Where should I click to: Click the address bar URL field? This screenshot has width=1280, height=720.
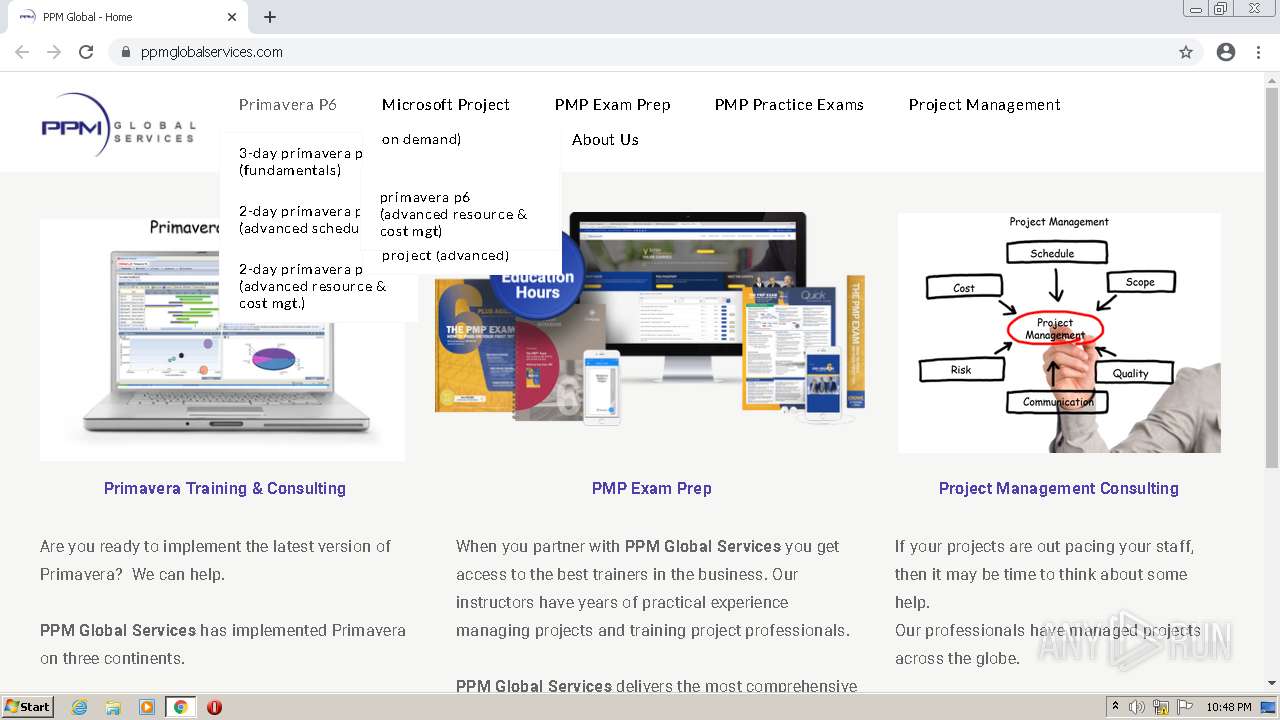pyautogui.click(x=640, y=52)
